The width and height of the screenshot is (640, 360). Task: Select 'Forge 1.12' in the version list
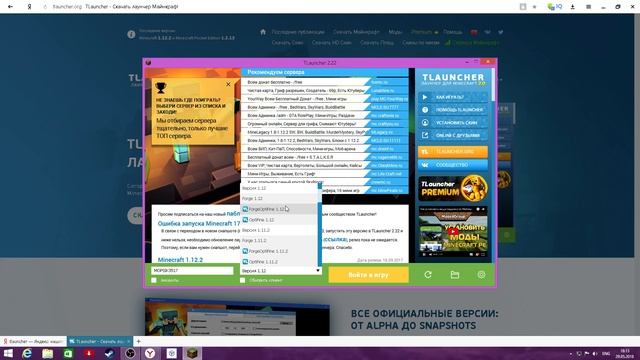(x=278, y=198)
